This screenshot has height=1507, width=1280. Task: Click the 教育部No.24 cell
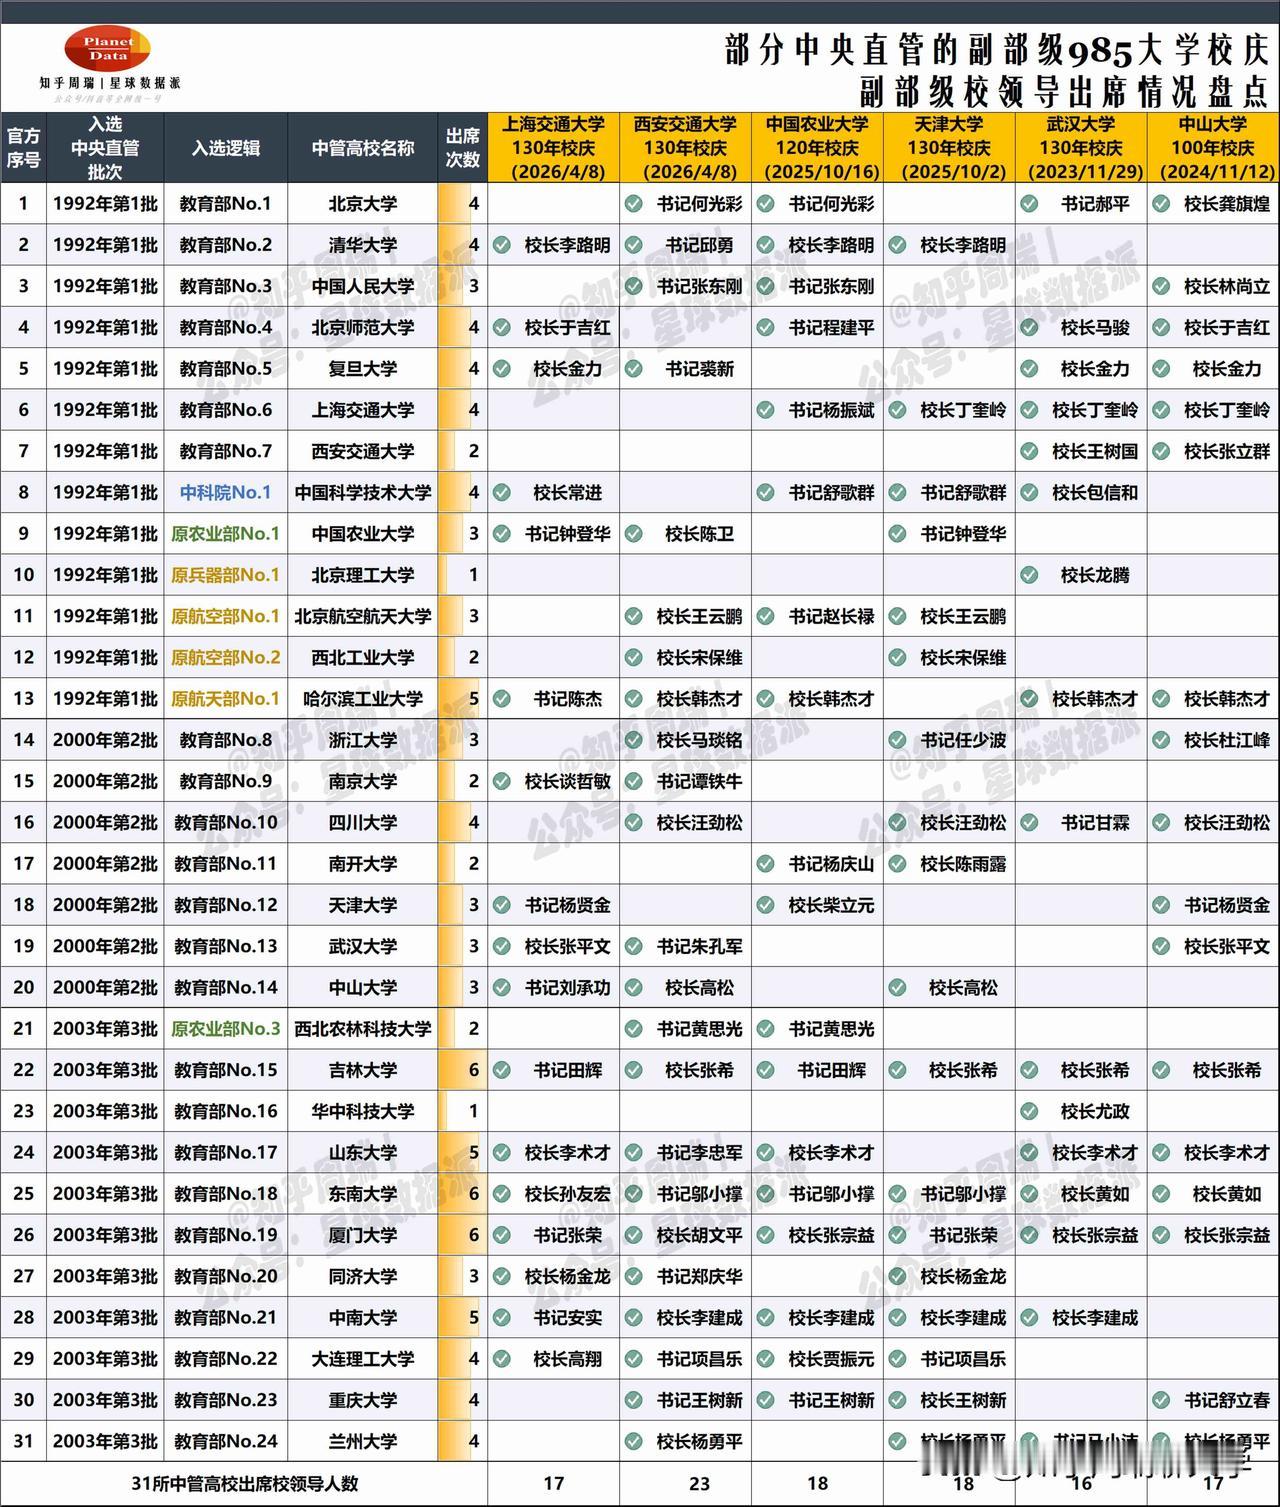click(226, 1441)
